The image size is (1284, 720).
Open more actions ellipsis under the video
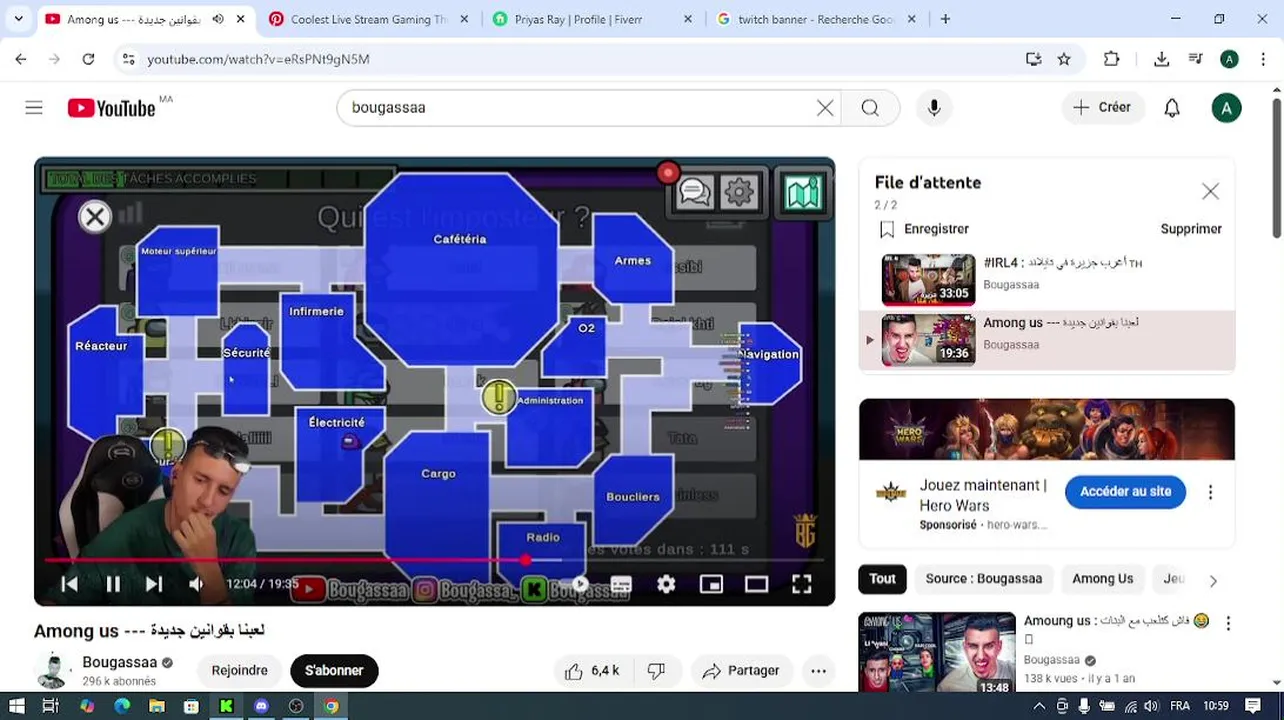(818, 671)
